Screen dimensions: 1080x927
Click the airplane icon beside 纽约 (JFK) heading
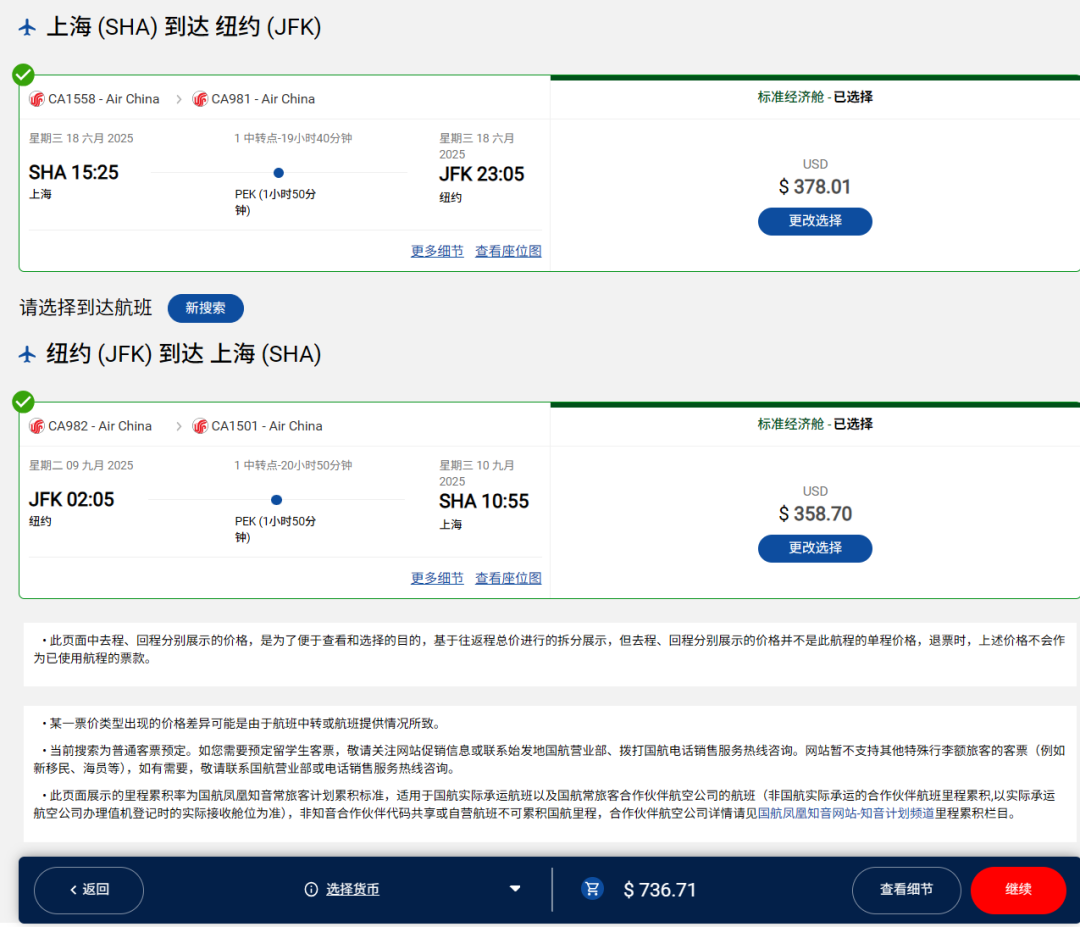click(x=28, y=354)
